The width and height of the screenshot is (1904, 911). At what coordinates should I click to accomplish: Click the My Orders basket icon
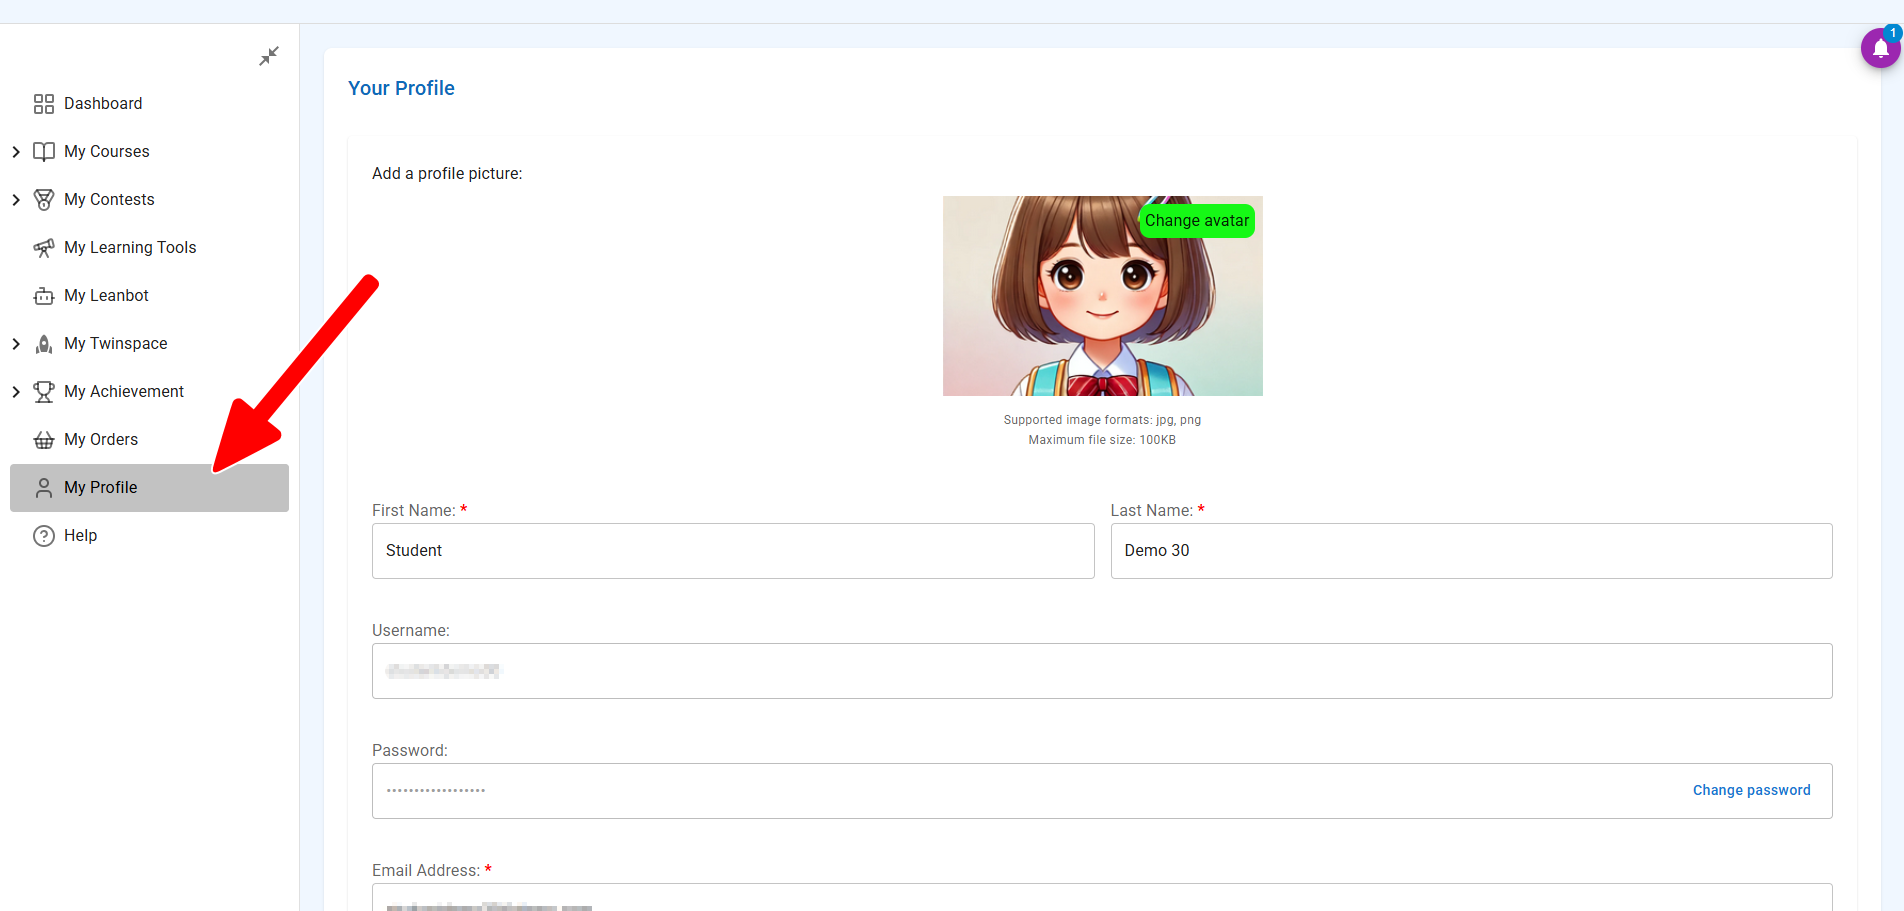(x=44, y=440)
